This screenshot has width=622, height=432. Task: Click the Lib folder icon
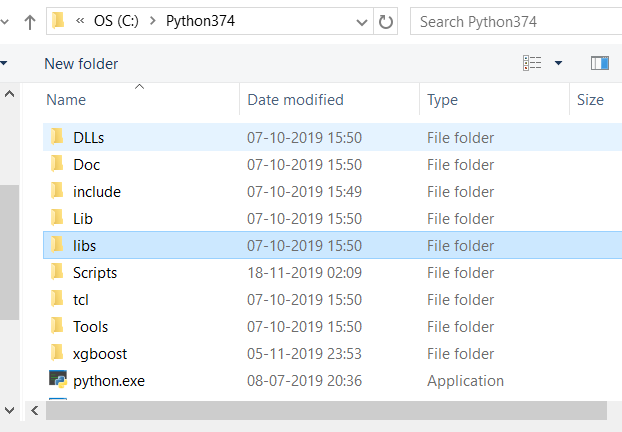point(57,217)
